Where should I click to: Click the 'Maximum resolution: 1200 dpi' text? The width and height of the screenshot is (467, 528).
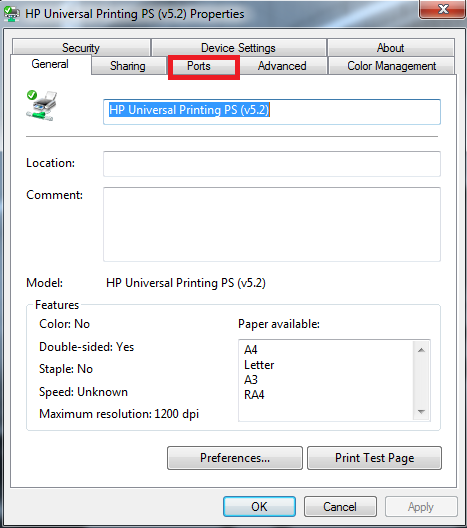click(119, 414)
